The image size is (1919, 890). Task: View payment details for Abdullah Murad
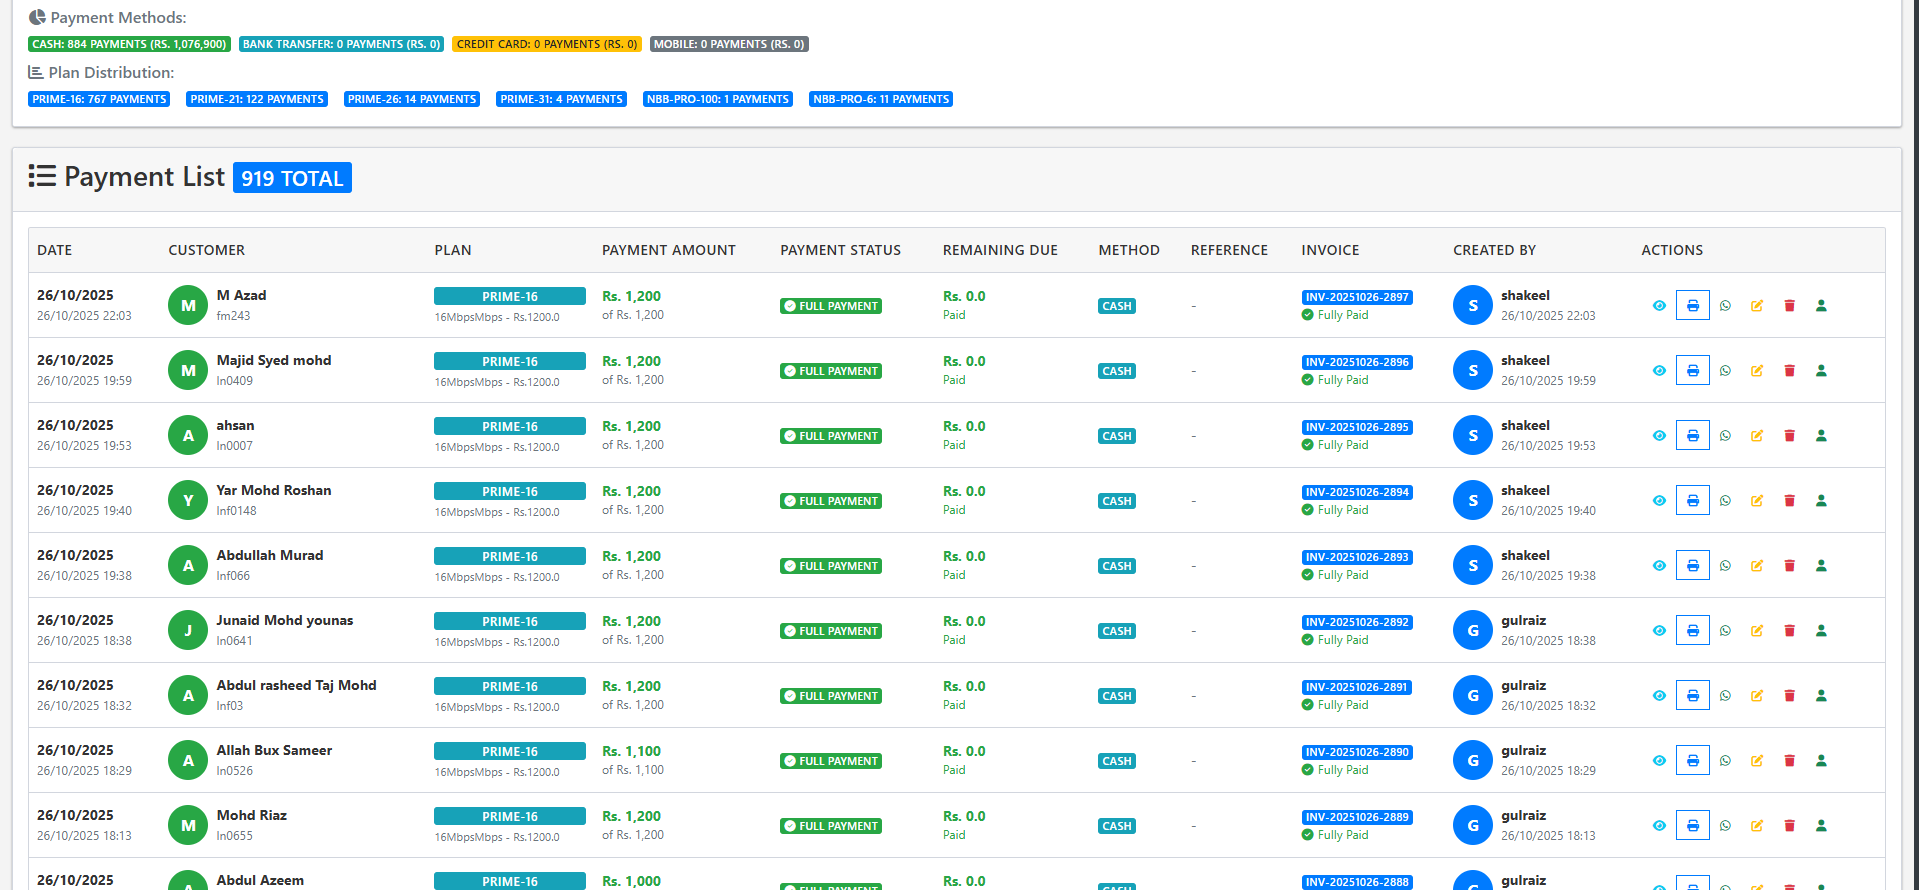tap(1659, 566)
